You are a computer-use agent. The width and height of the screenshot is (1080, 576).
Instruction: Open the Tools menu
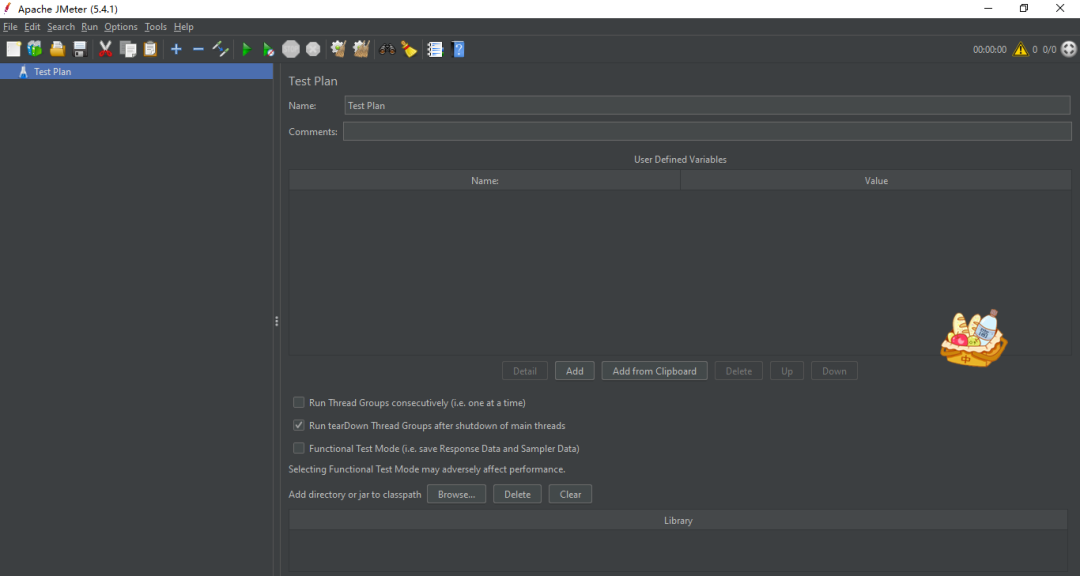156,27
